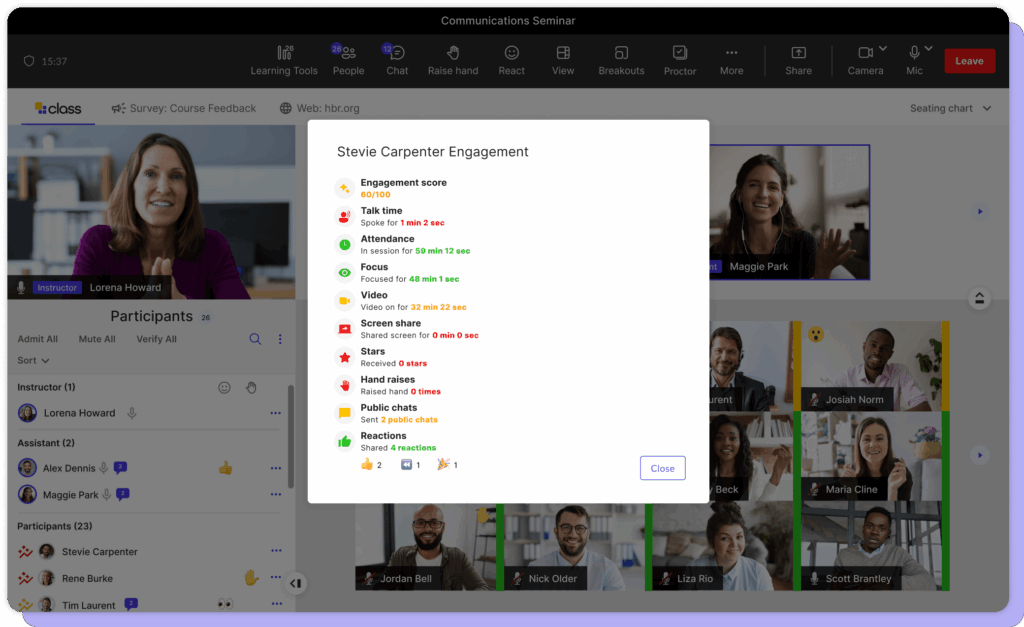
Task: Open the Proctor view
Action: [680, 60]
